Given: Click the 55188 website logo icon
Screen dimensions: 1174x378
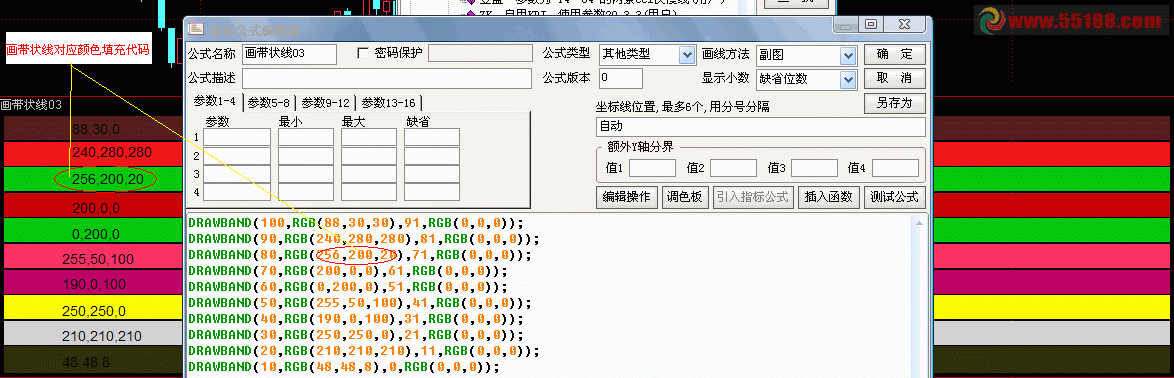Looking at the screenshot, I should tap(993, 21).
